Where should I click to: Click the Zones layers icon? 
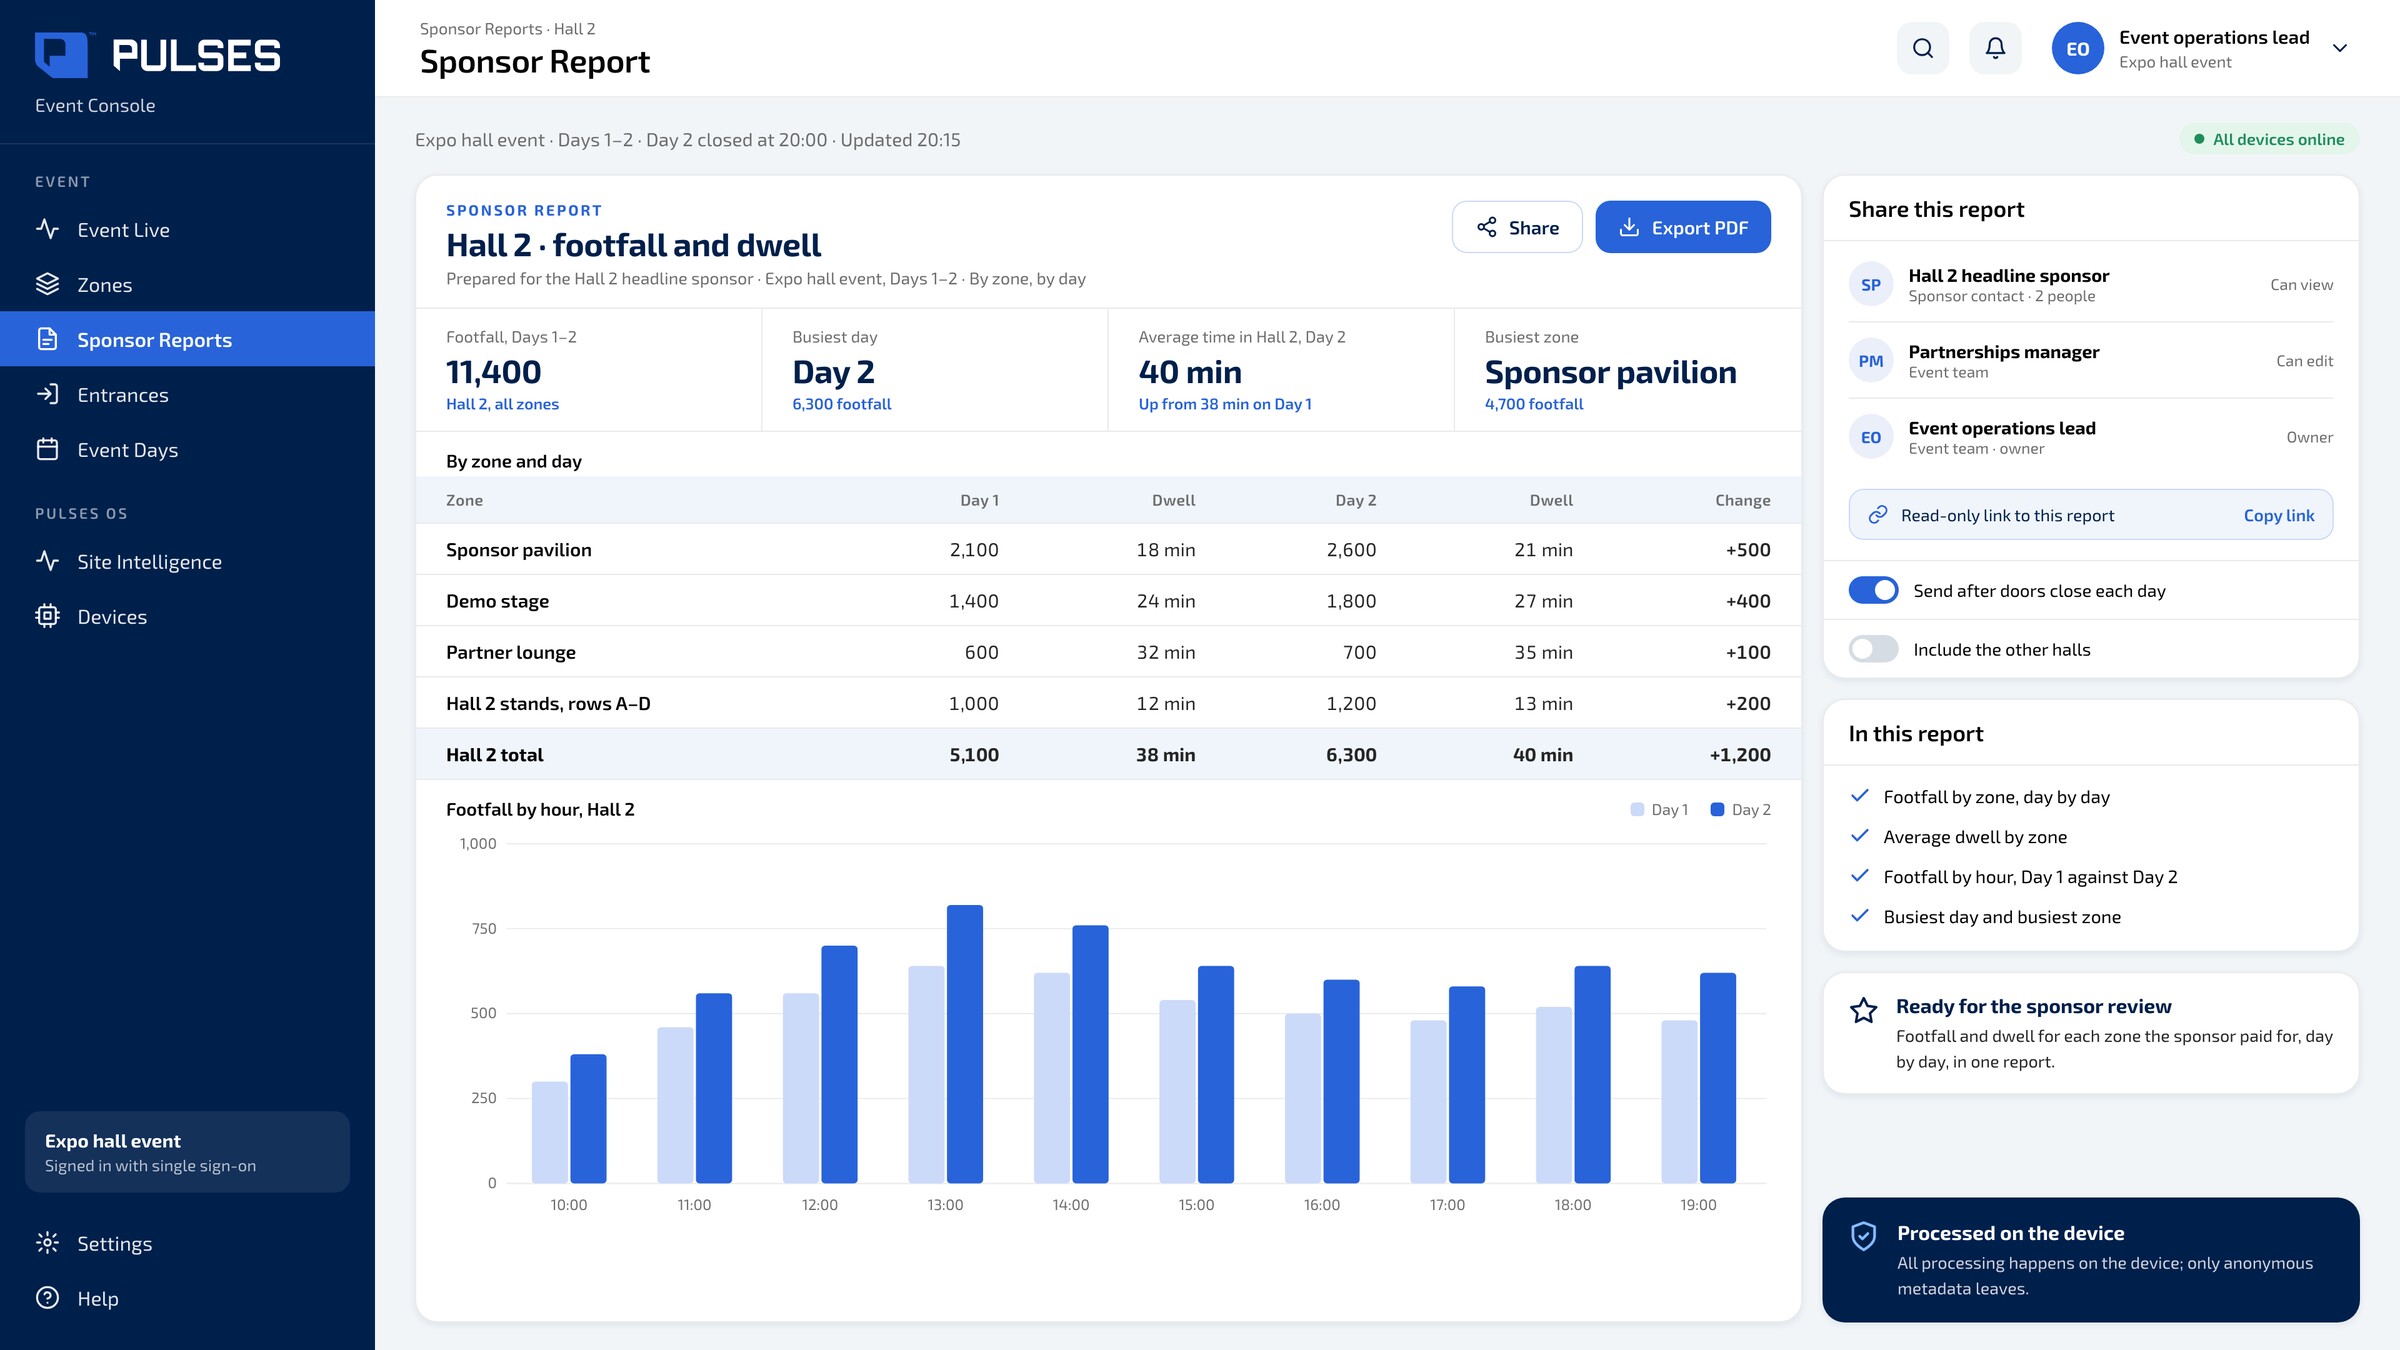coord(47,284)
